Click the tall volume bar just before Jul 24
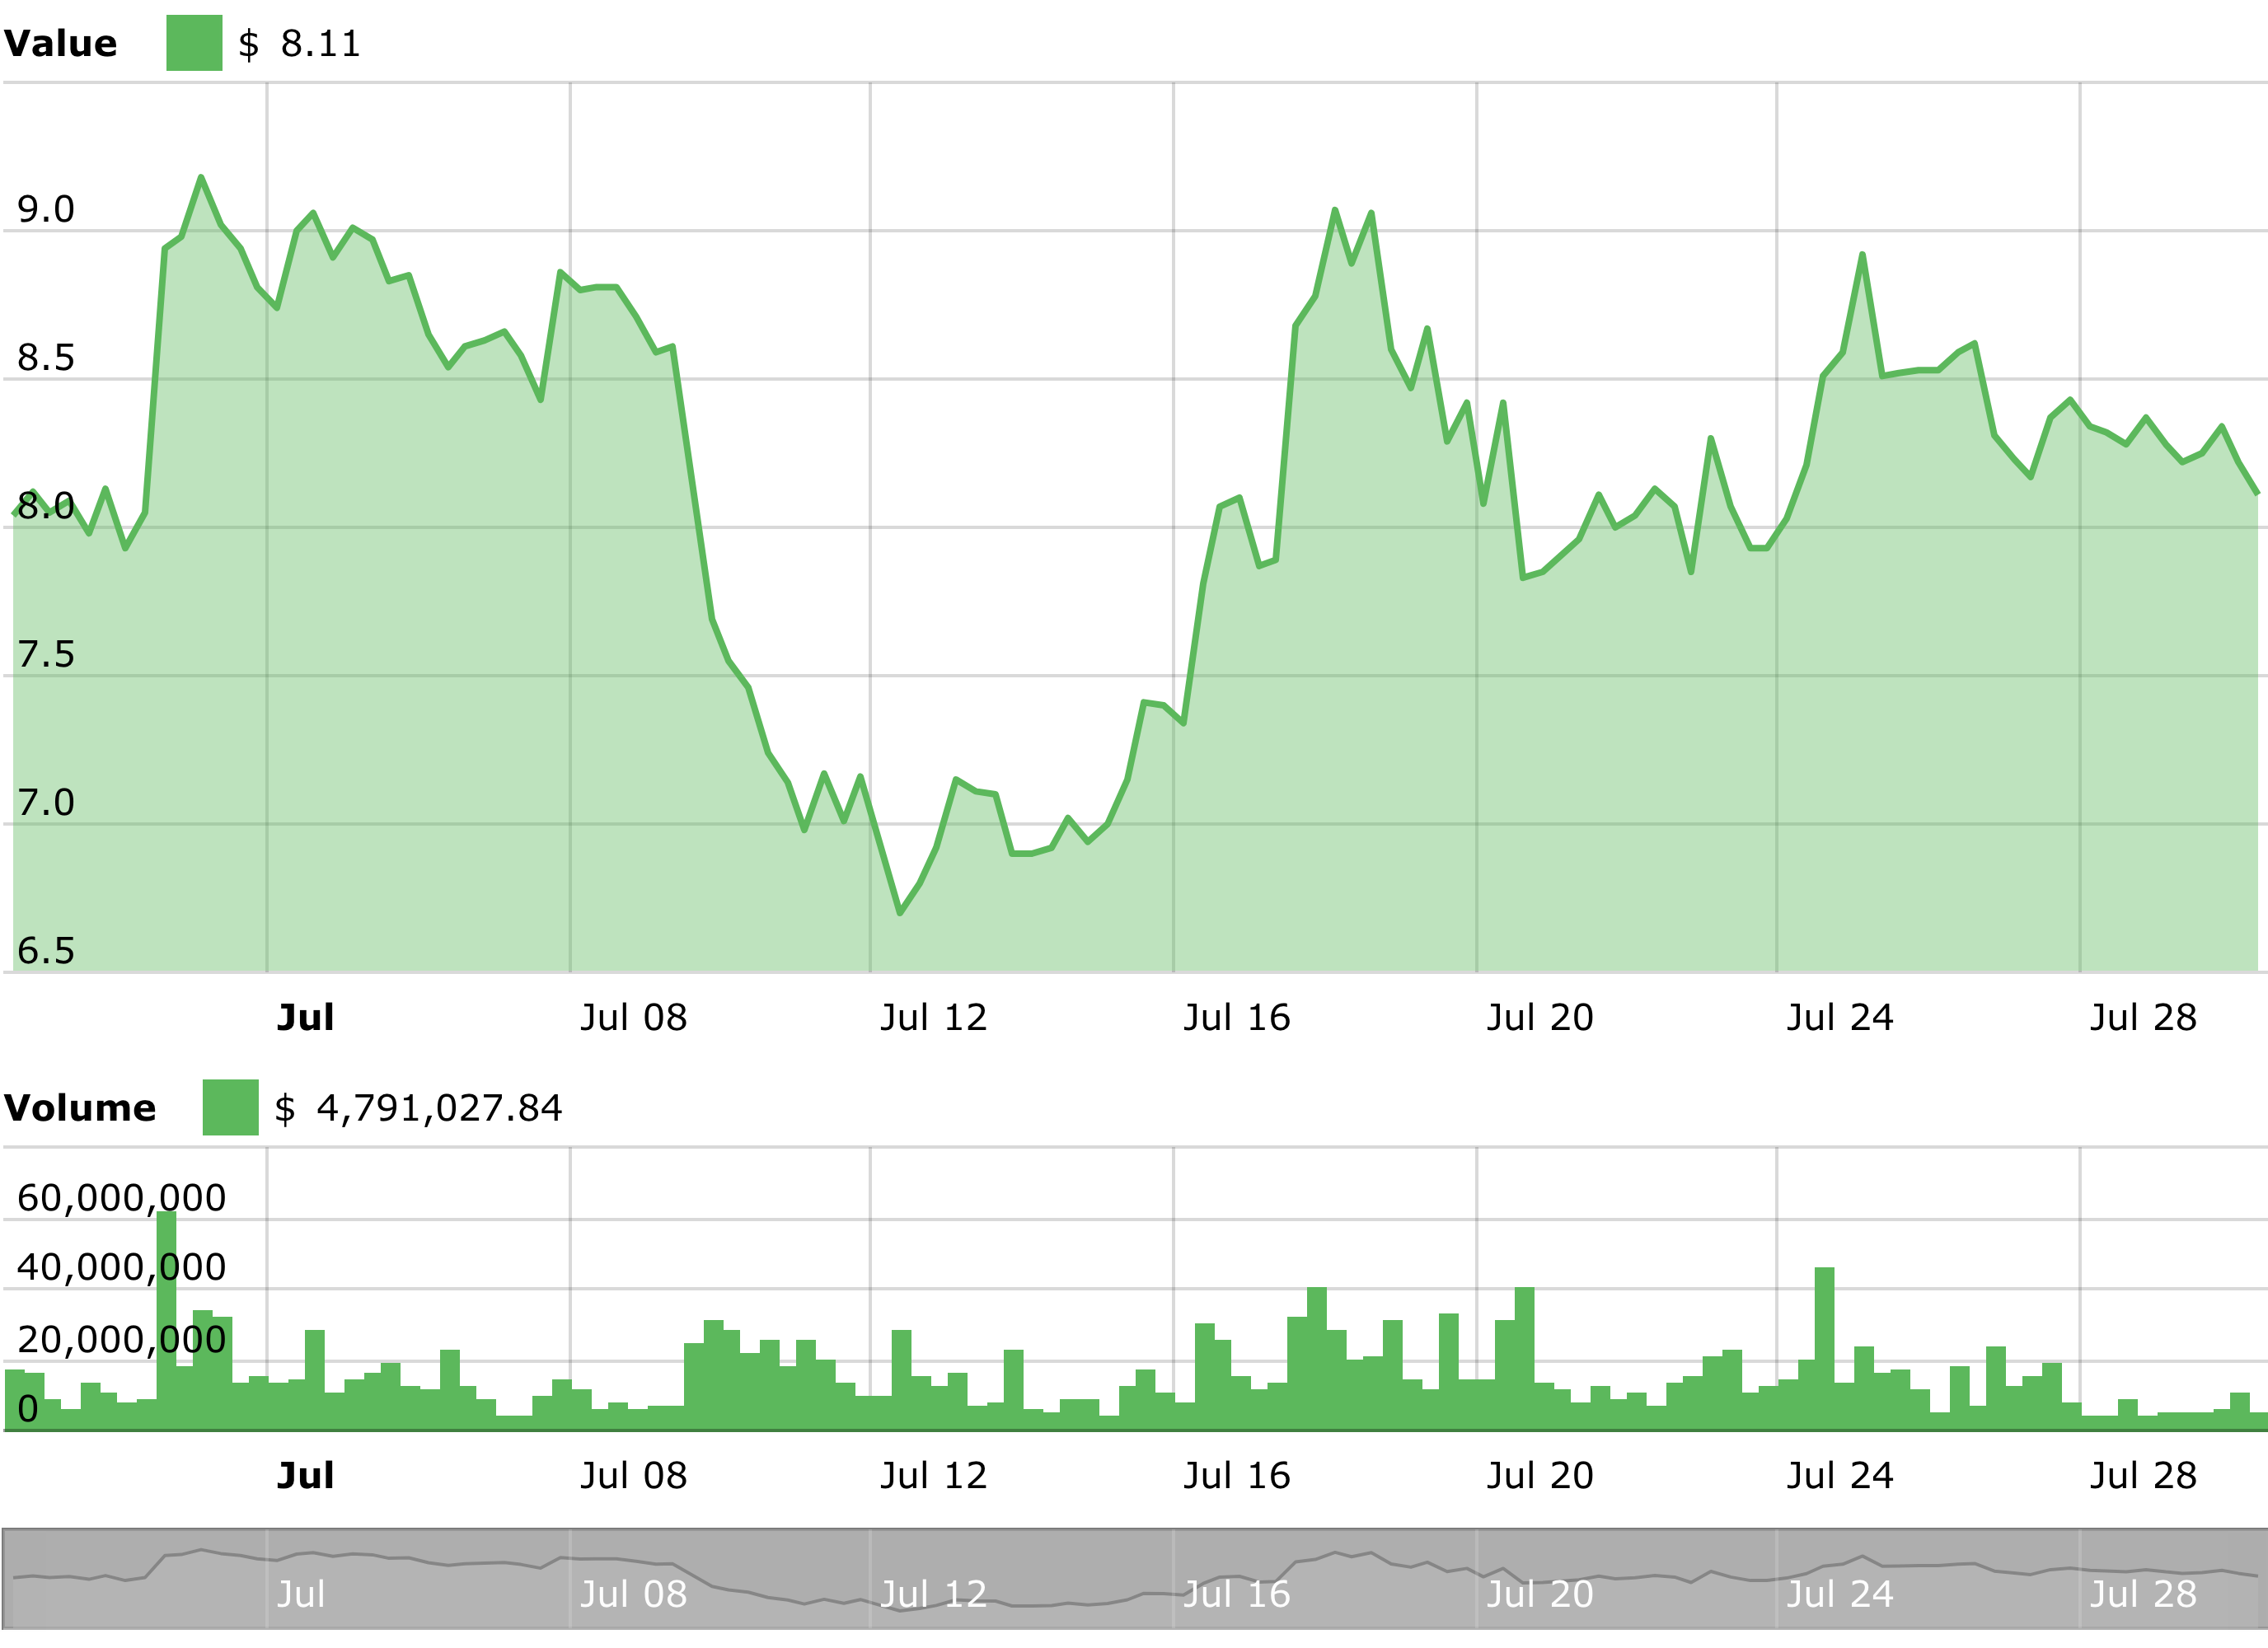This screenshot has width=2268, height=1648. click(1824, 1348)
